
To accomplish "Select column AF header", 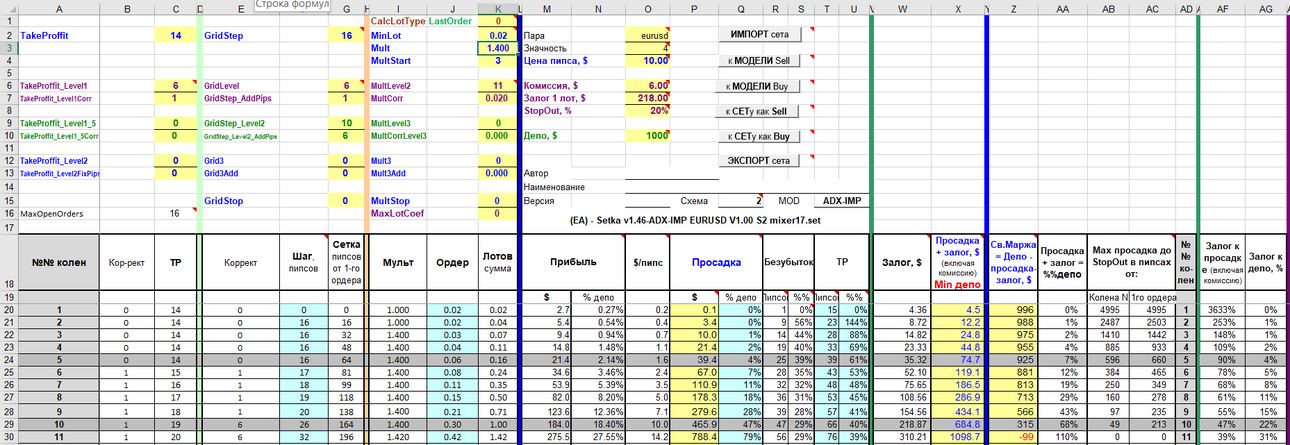I will pos(1222,7).
